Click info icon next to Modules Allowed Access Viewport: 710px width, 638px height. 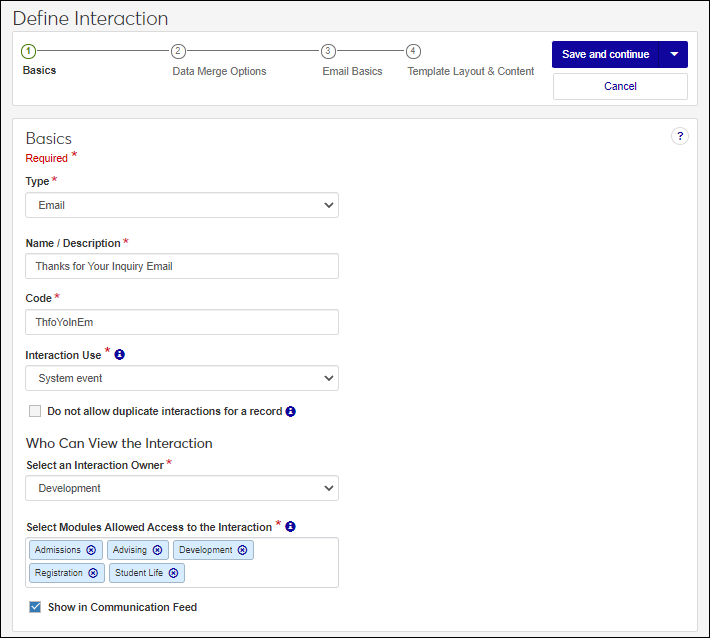click(290, 527)
